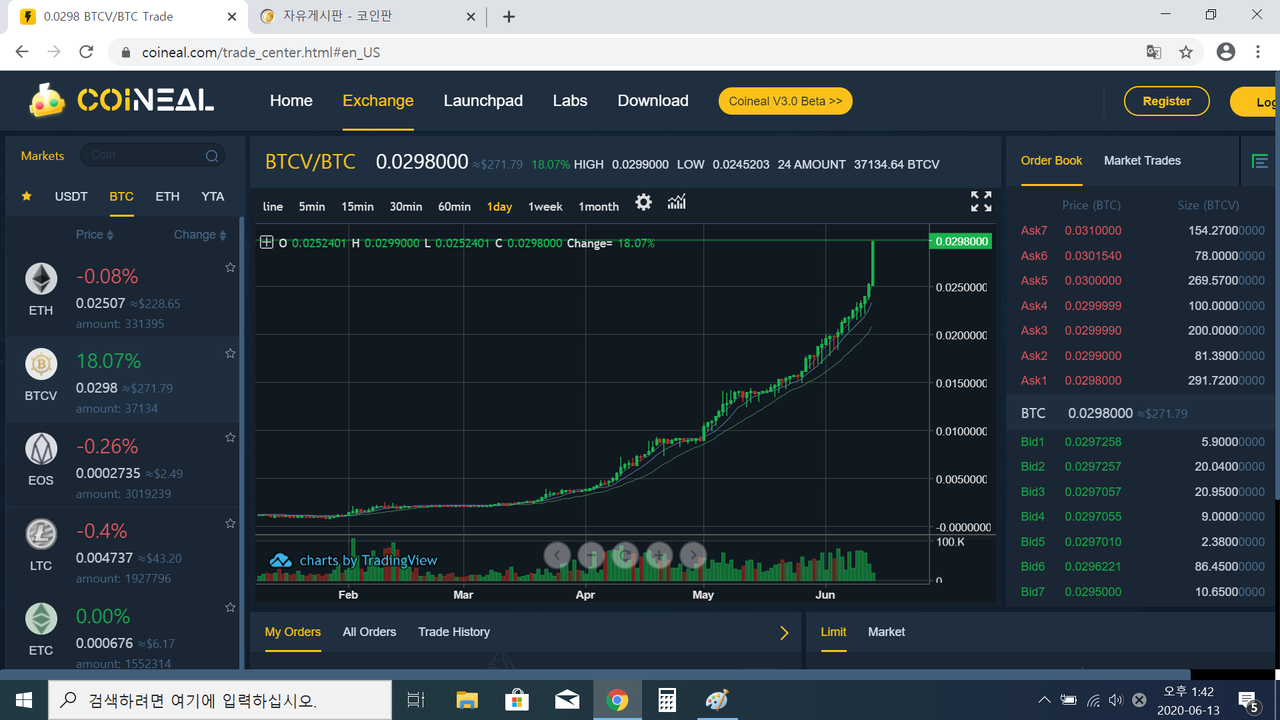Sort the market list by Change
Viewport: 1280px width, 720px height.
(x=199, y=235)
